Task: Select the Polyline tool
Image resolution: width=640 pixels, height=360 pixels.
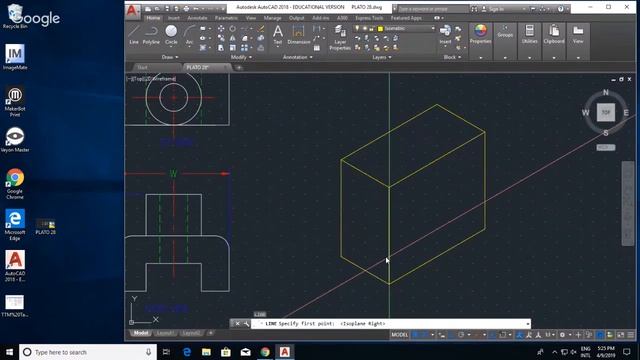Action: point(151,34)
